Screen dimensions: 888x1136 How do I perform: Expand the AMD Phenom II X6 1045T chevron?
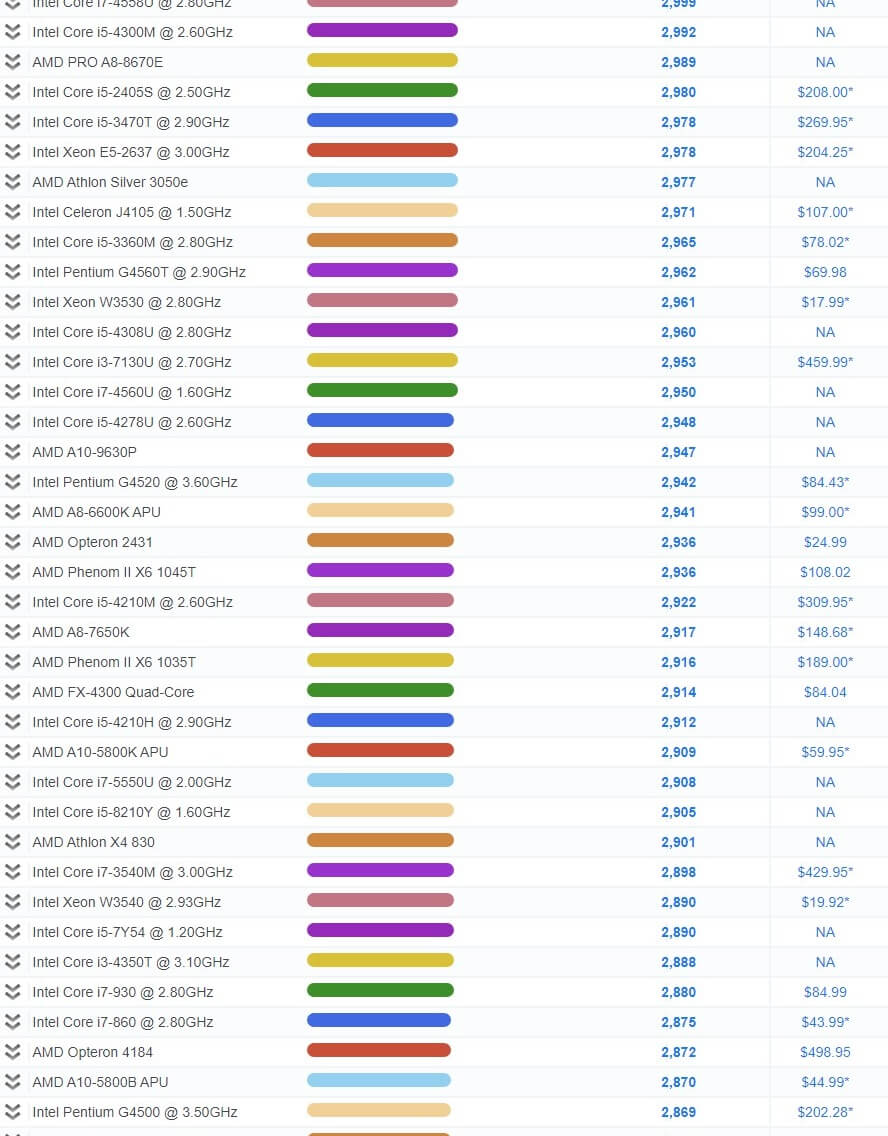click(x=12, y=572)
